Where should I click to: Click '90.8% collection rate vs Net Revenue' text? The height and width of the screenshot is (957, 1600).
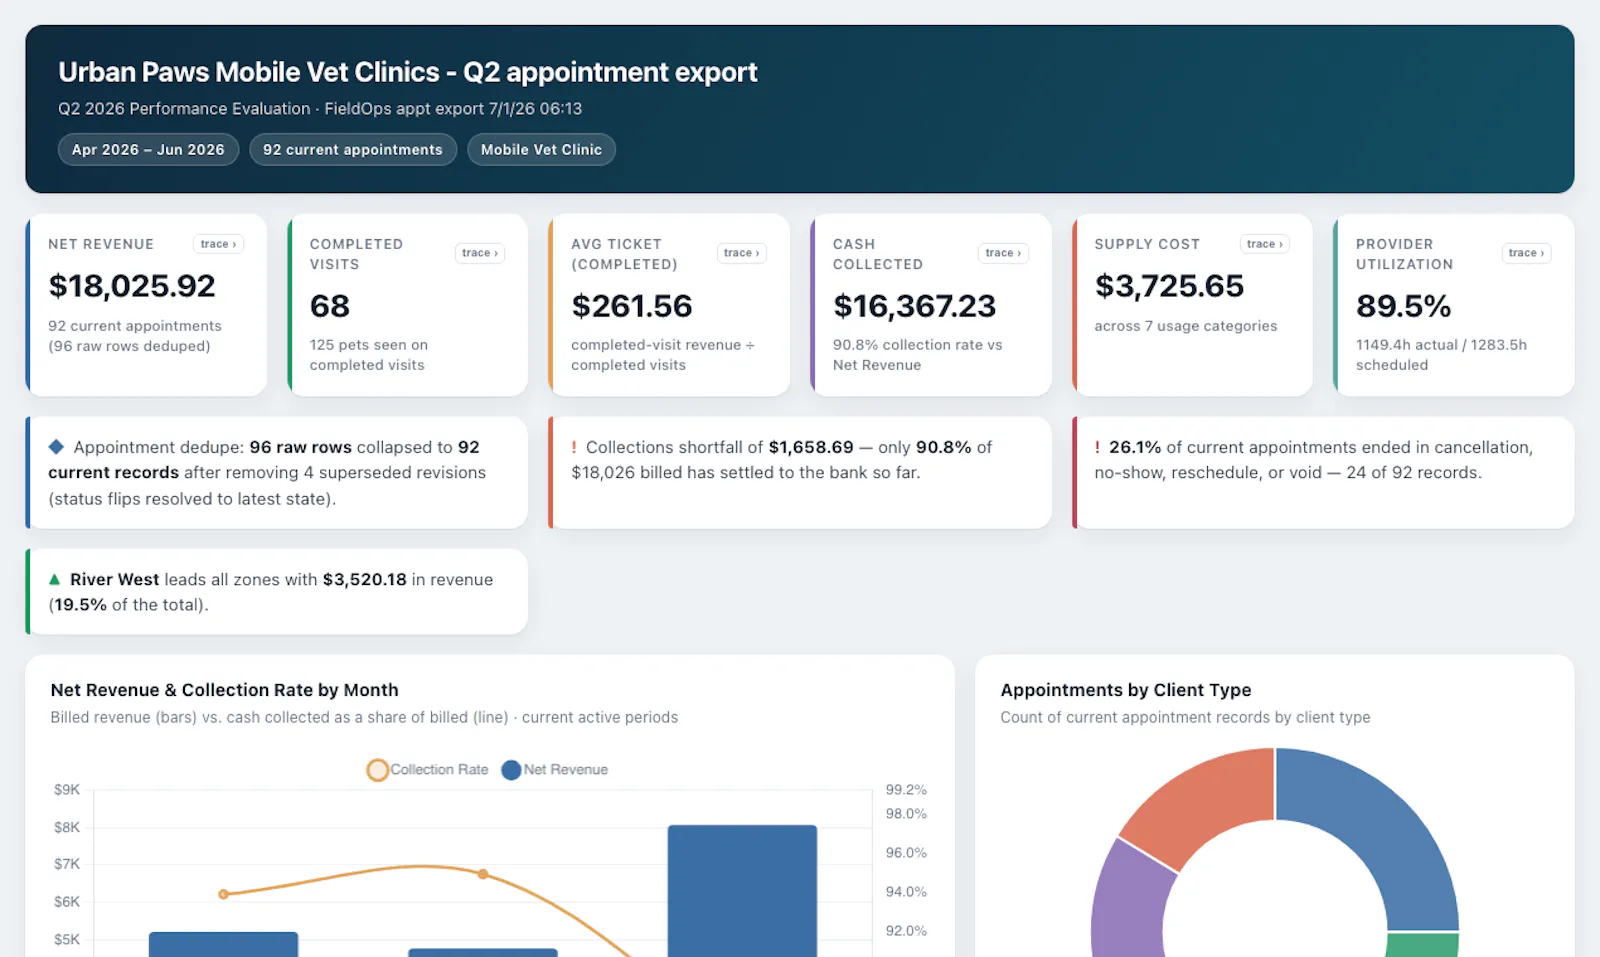click(918, 355)
